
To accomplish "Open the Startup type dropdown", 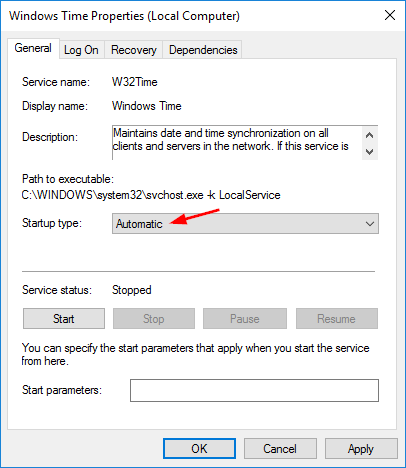I will point(245,224).
